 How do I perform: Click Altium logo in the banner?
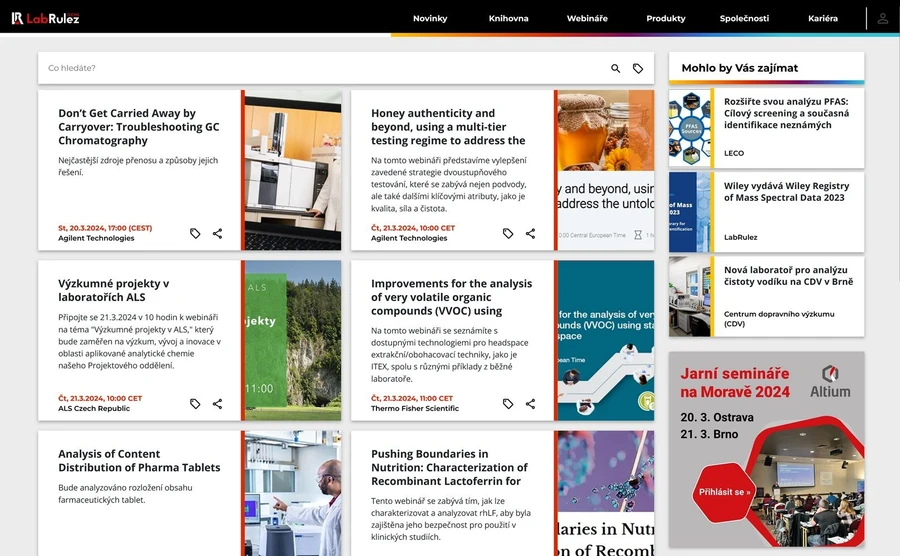[x=830, y=382]
